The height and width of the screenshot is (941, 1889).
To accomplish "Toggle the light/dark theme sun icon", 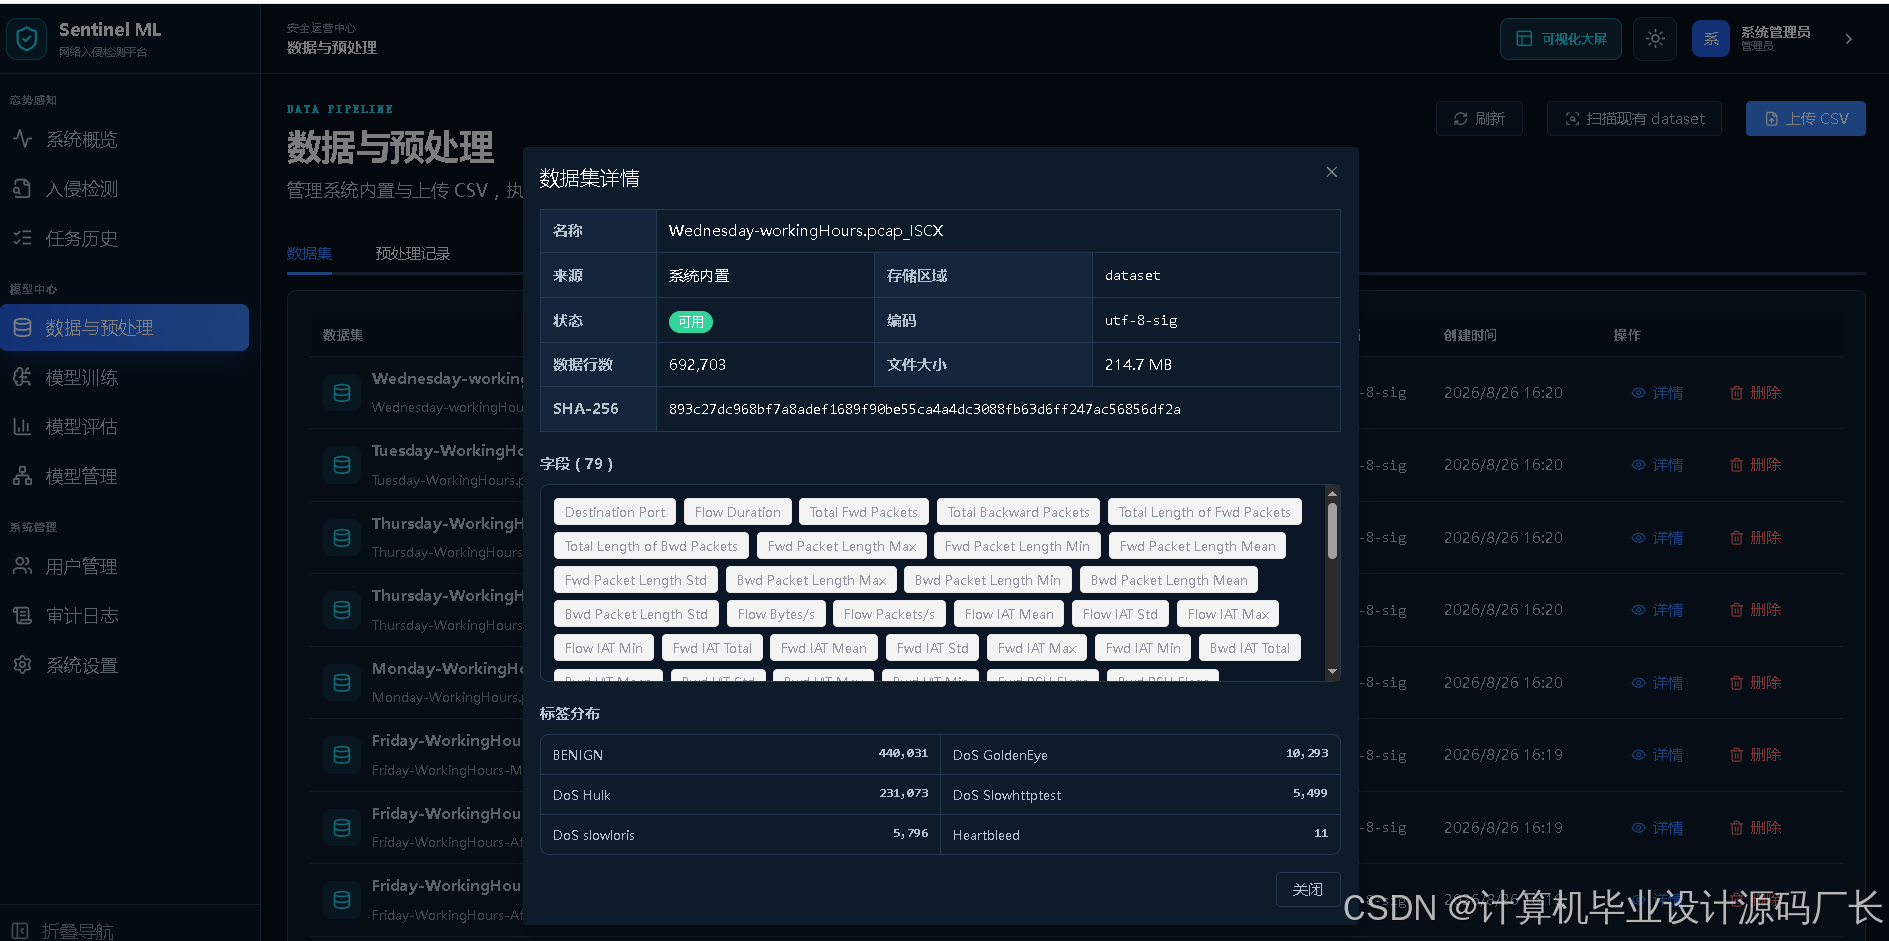I will point(1655,39).
